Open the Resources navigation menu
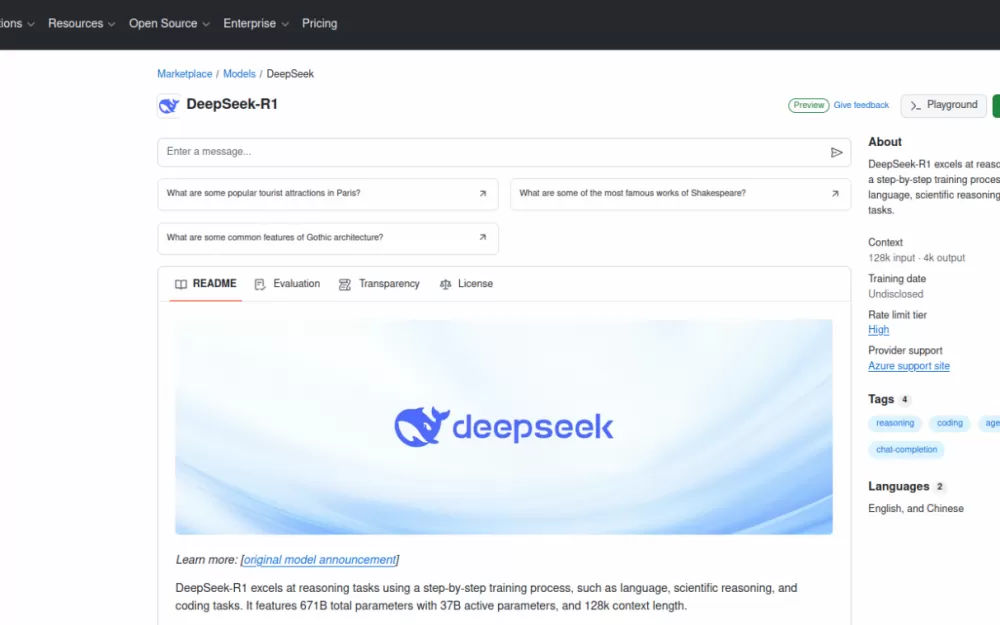1000x625 pixels. click(82, 24)
